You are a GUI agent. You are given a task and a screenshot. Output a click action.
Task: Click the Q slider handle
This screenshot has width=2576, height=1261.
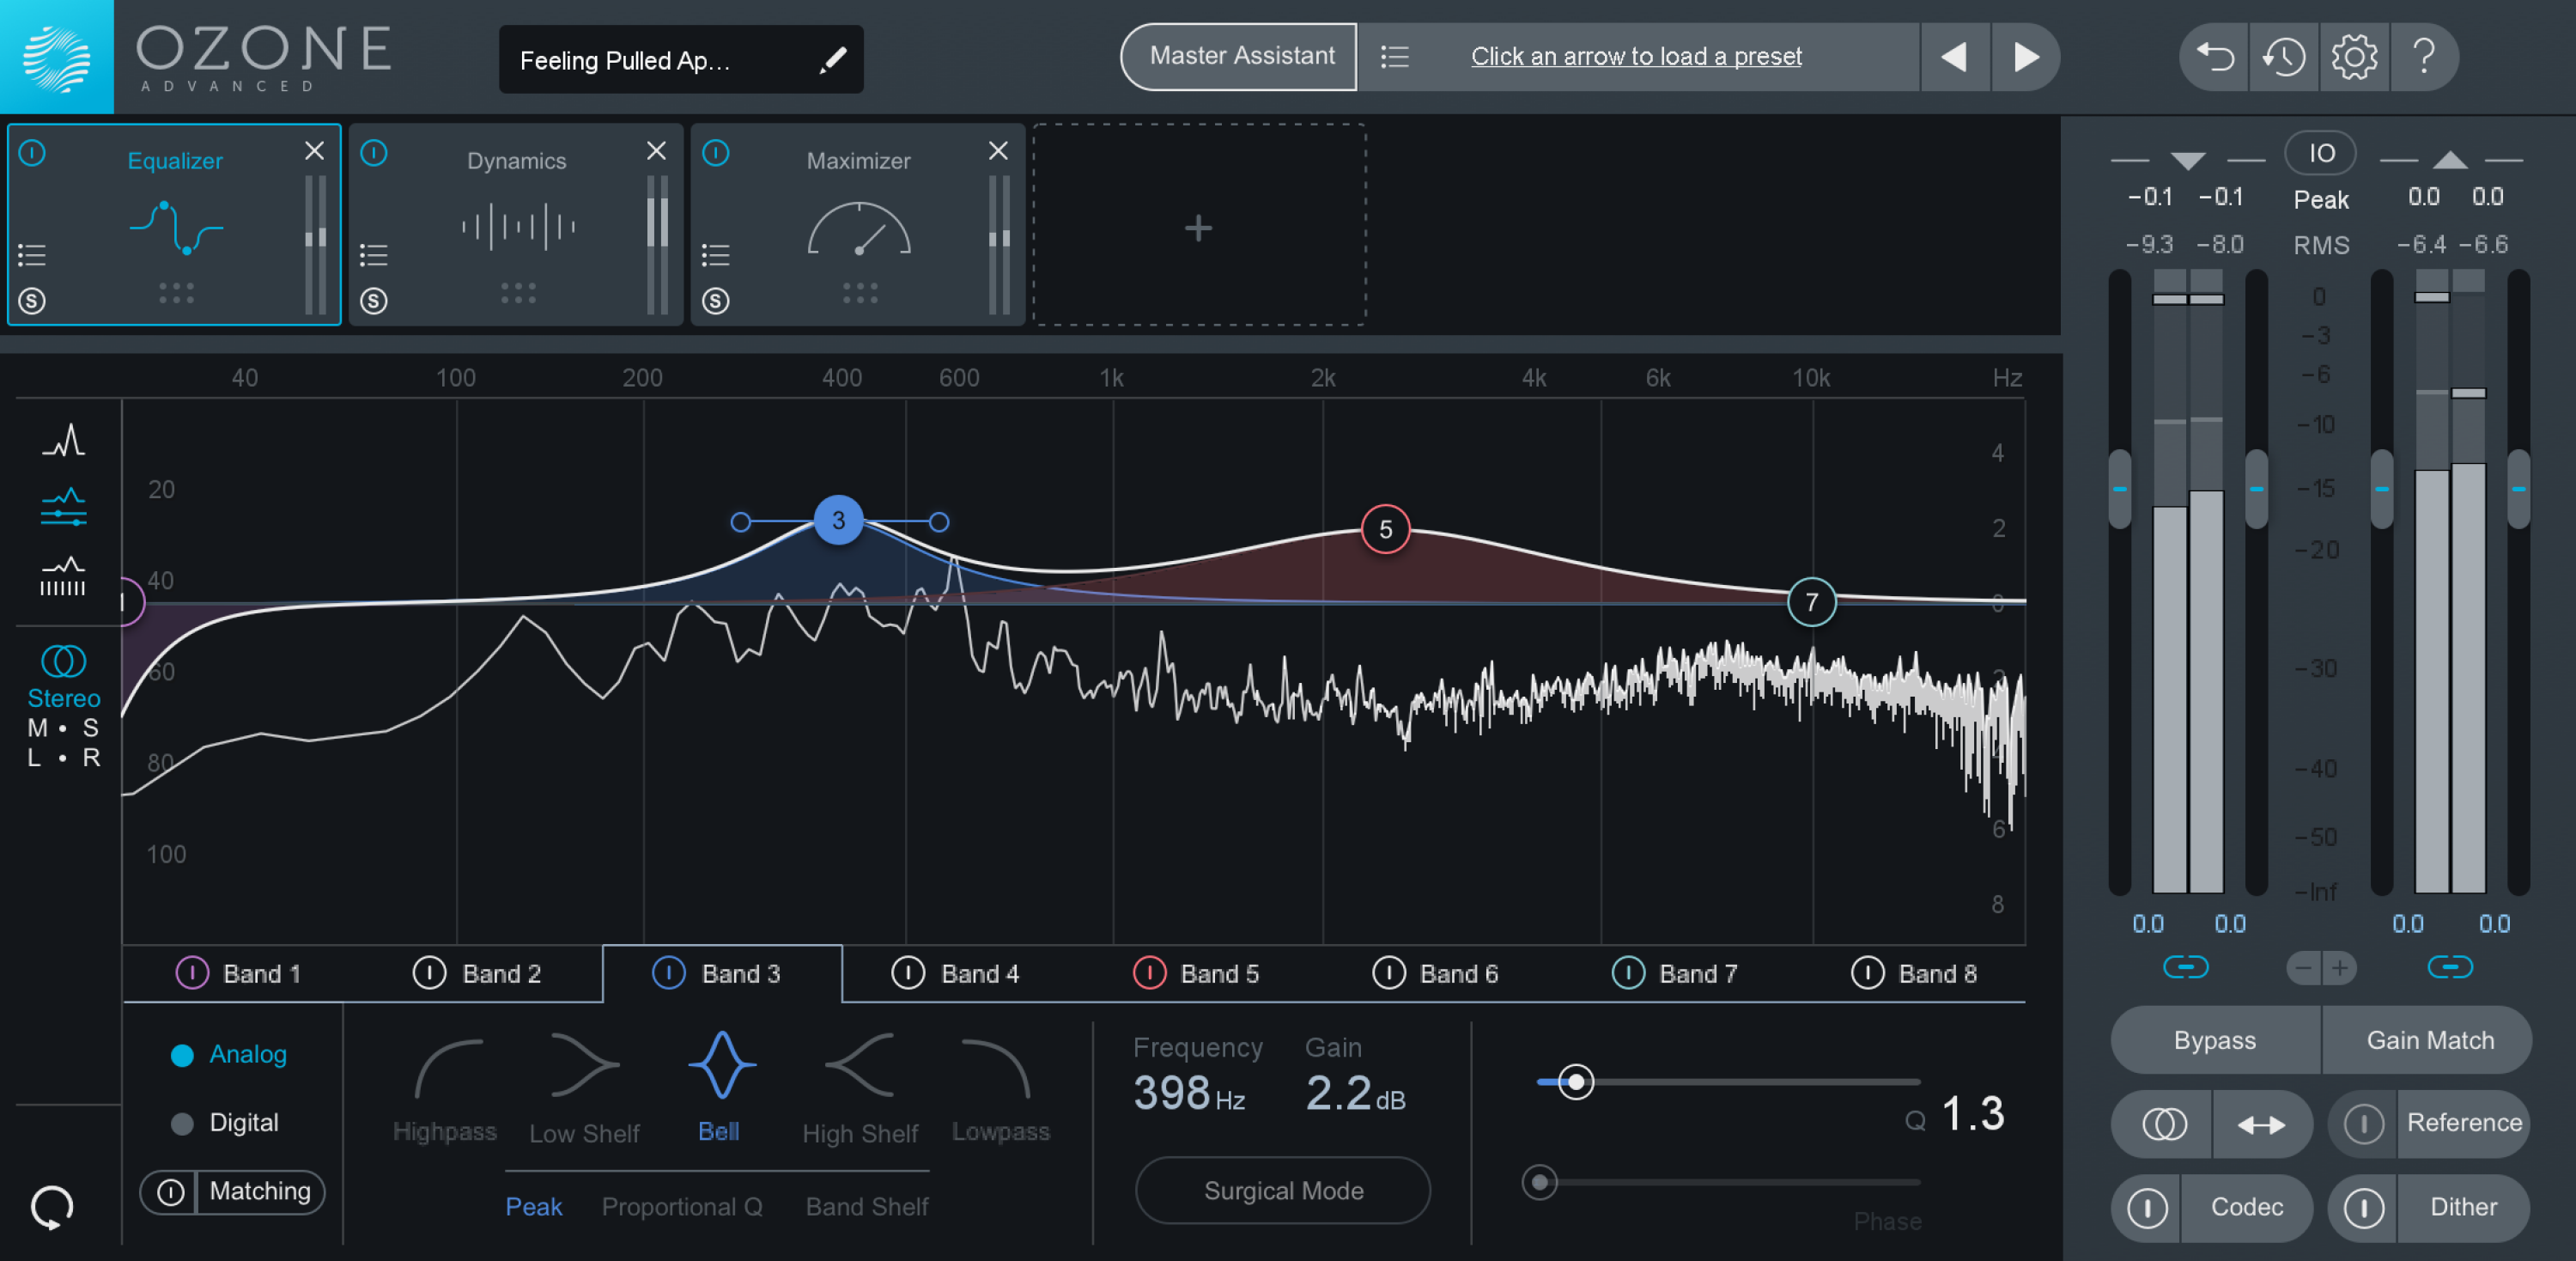[1577, 1082]
